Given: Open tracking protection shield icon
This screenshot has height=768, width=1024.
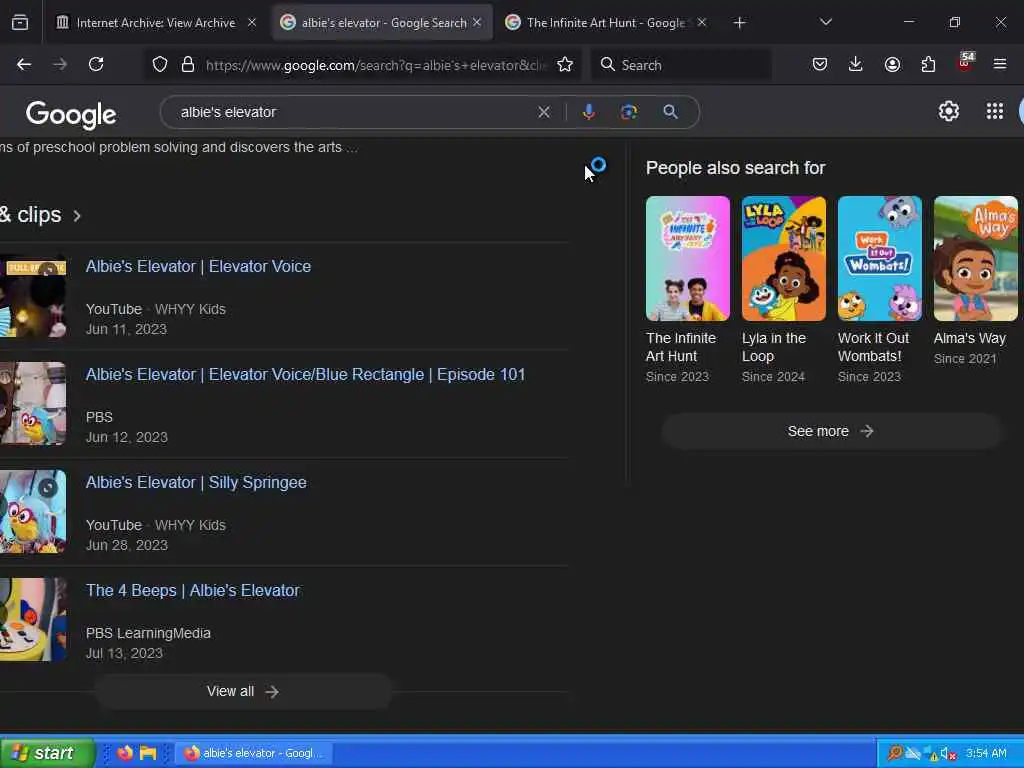Looking at the screenshot, I should click(160, 64).
